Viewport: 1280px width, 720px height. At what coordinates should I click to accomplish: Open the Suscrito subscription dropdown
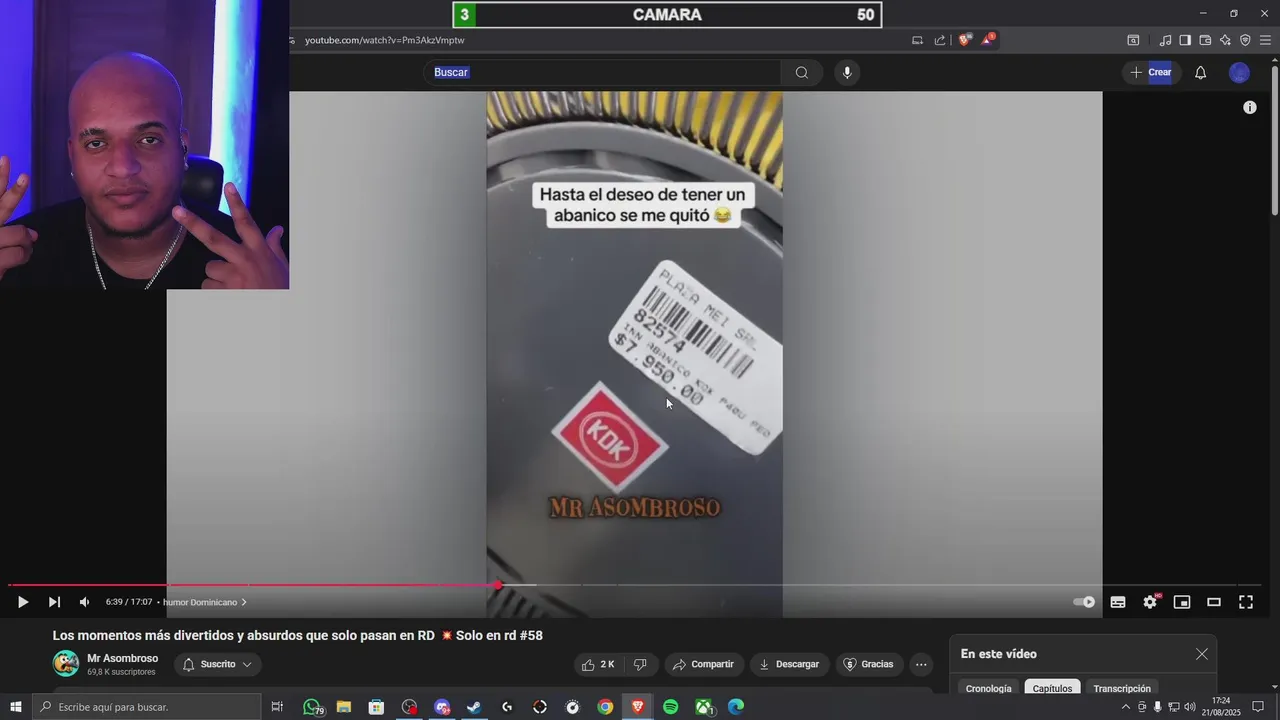[x=218, y=664]
